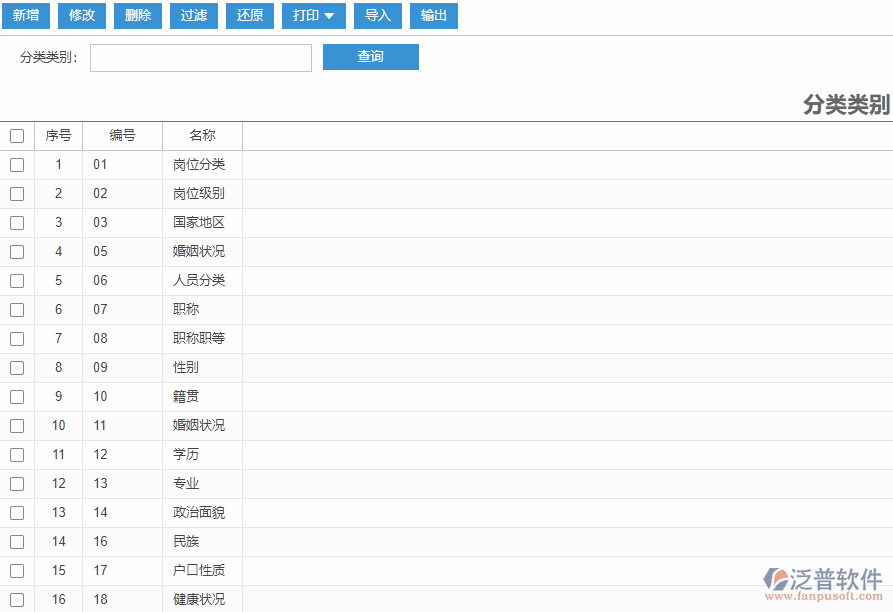Screen dimensions: 893x612
Task: Check the checkbox for 性别 row
Action: tap(17, 367)
